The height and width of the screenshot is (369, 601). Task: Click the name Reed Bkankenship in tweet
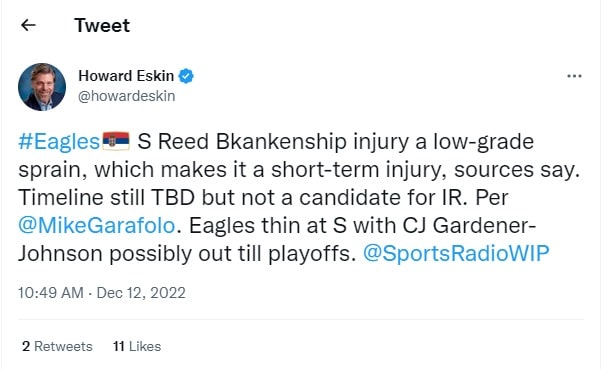point(252,141)
